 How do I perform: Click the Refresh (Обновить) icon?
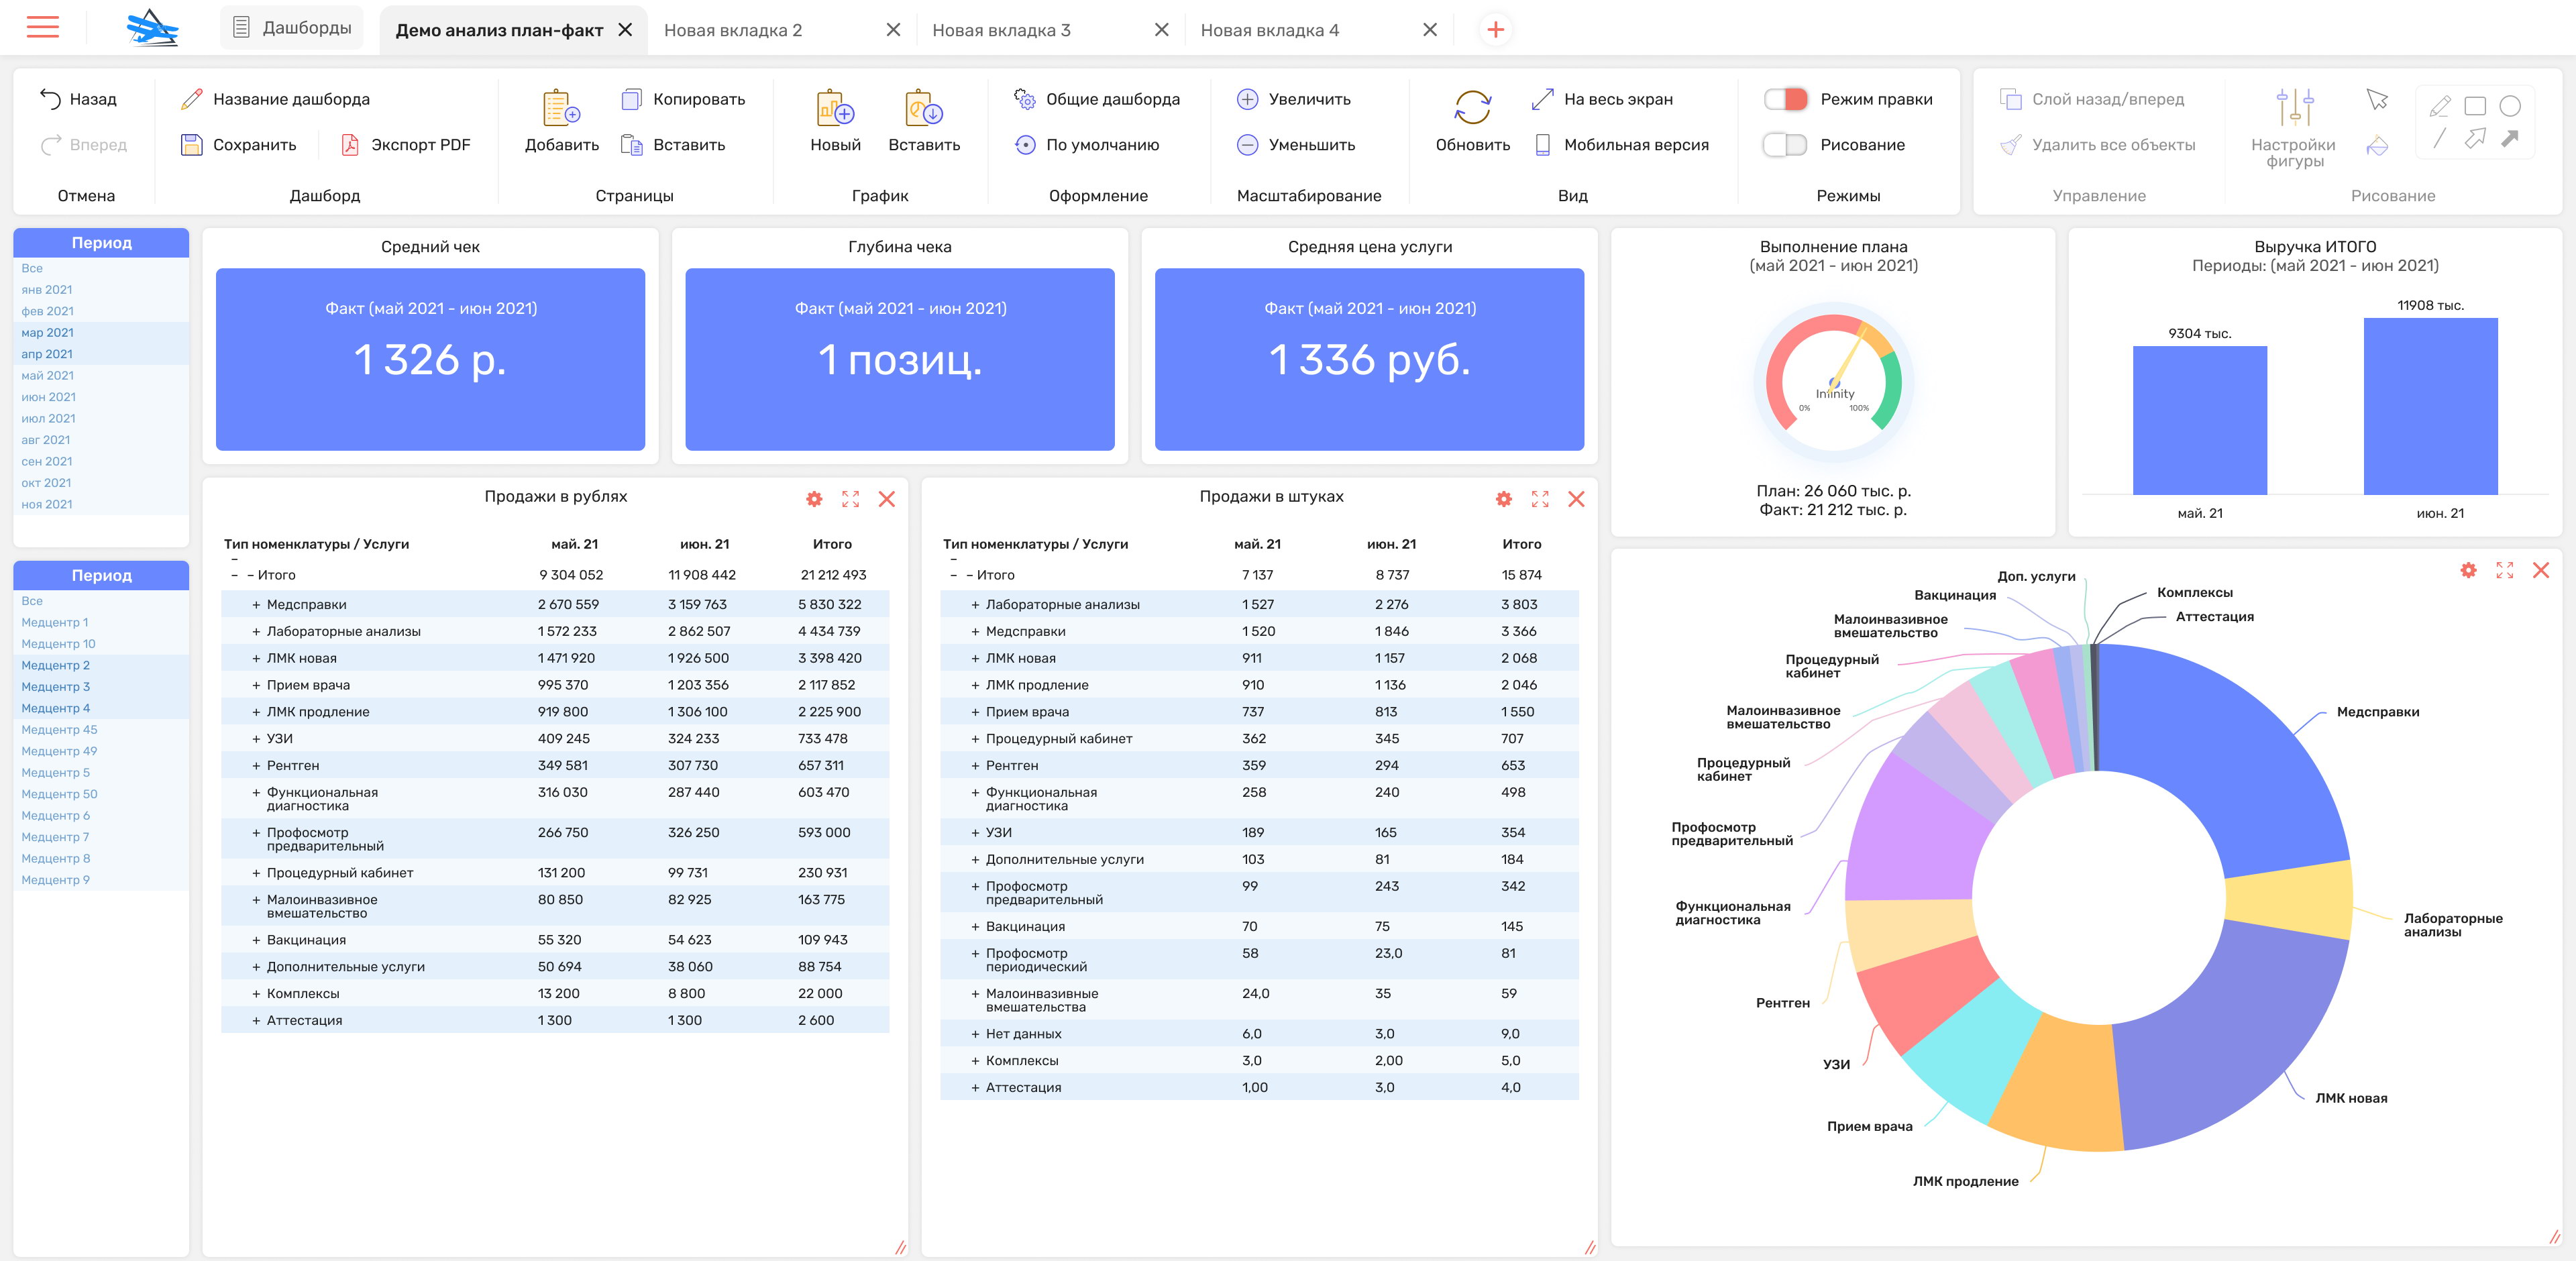tap(1472, 108)
